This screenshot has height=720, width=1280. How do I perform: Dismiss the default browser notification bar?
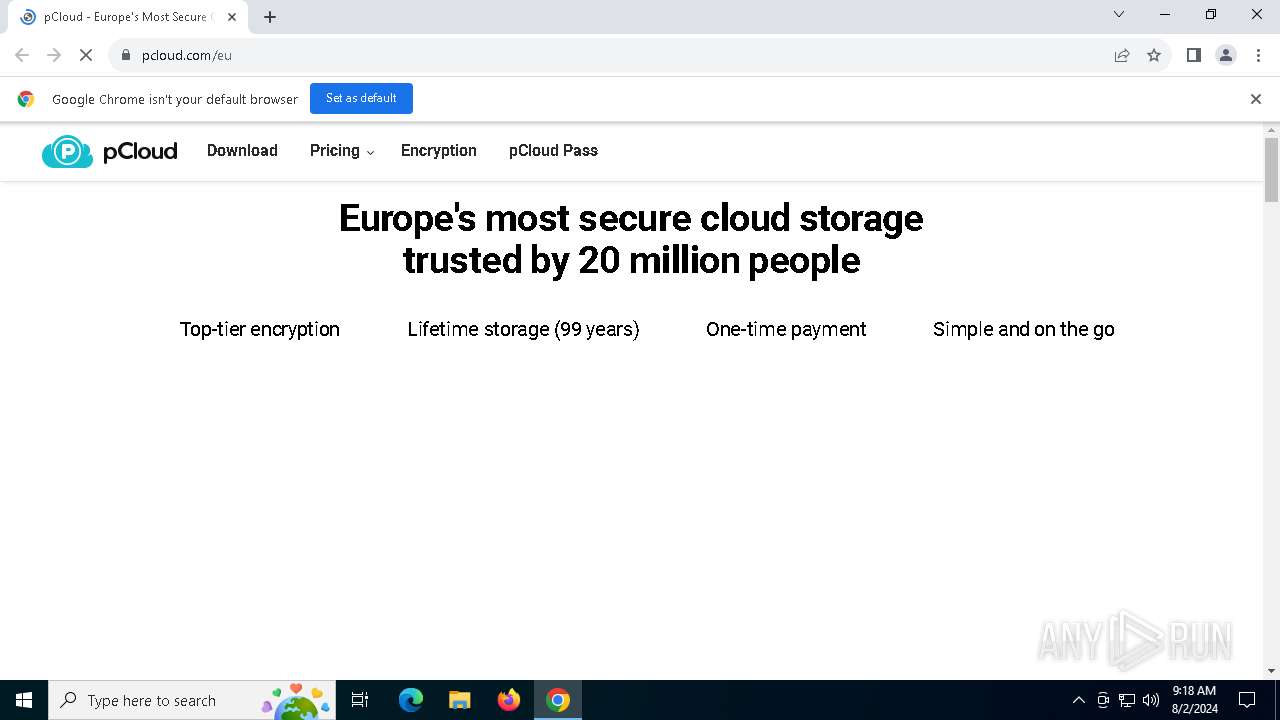[1256, 99]
